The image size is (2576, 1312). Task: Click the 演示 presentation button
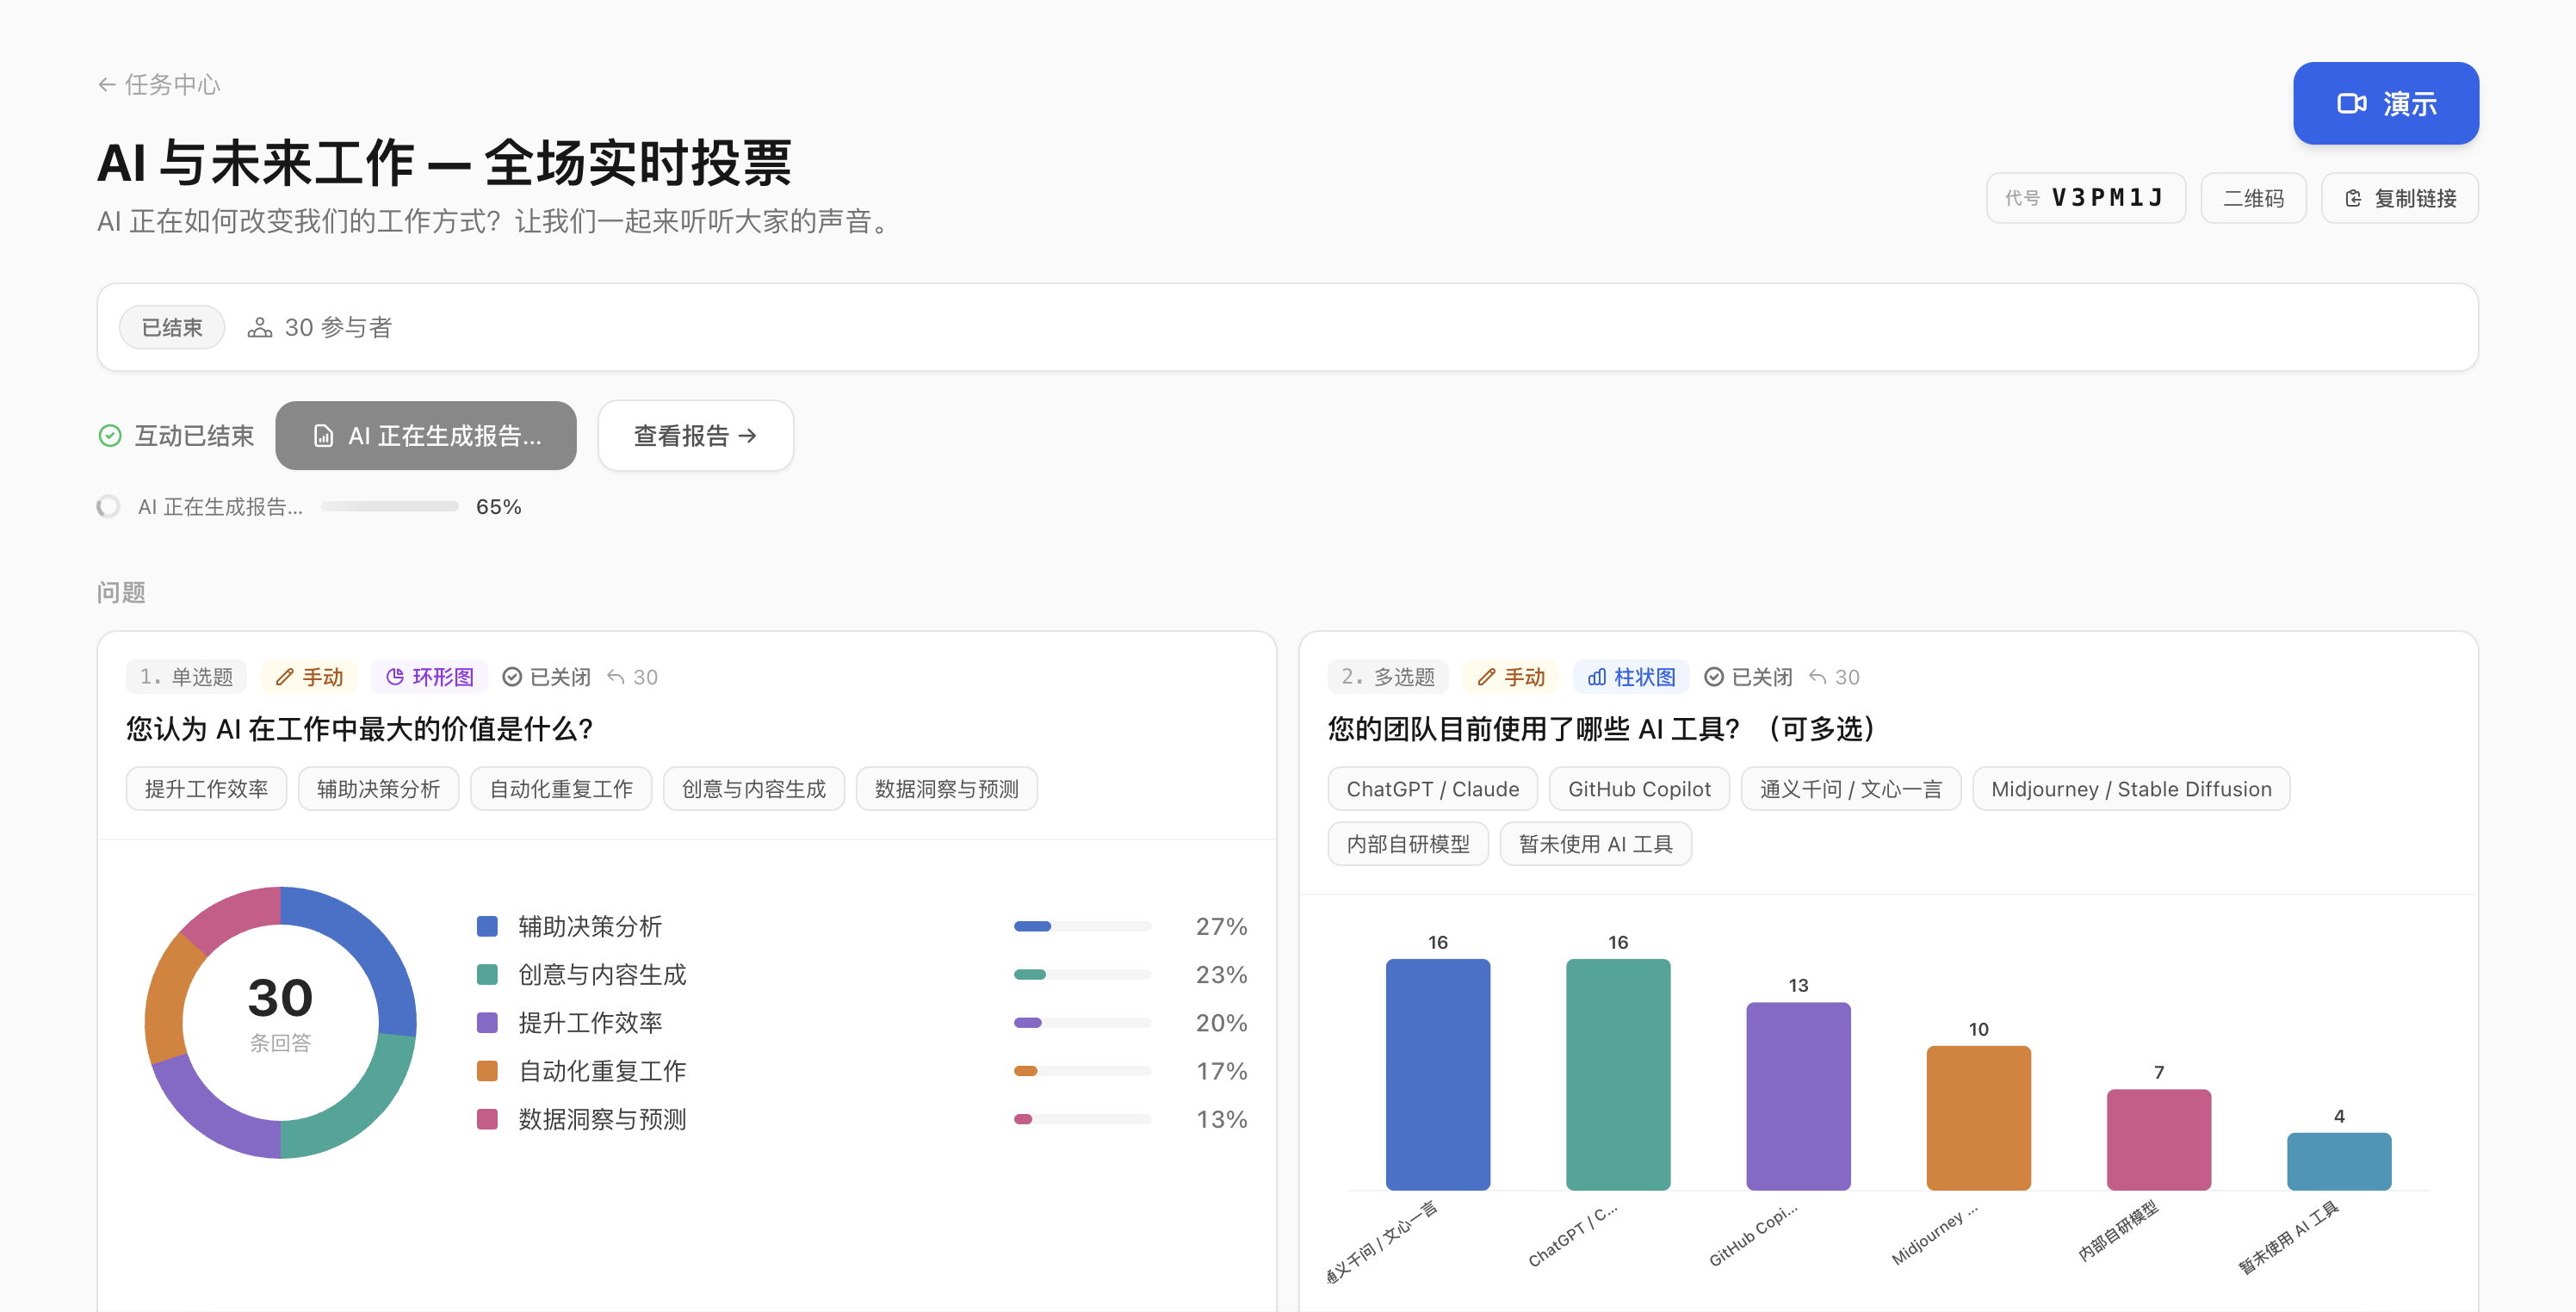(x=2385, y=103)
